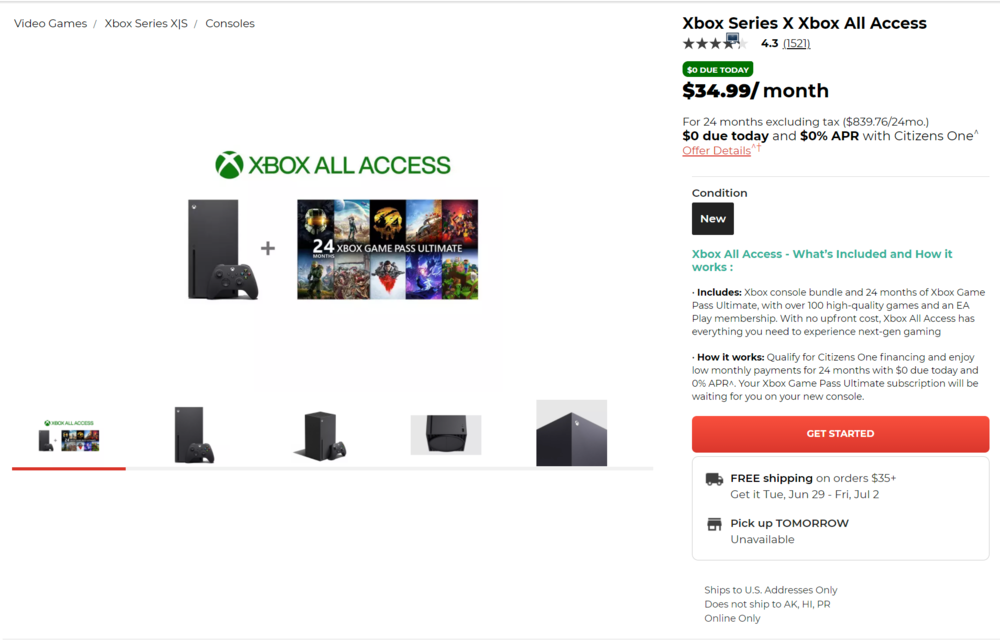This screenshot has width=1000, height=641.
Task: Click the plus sign between console and games
Action: (x=268, y=248)
